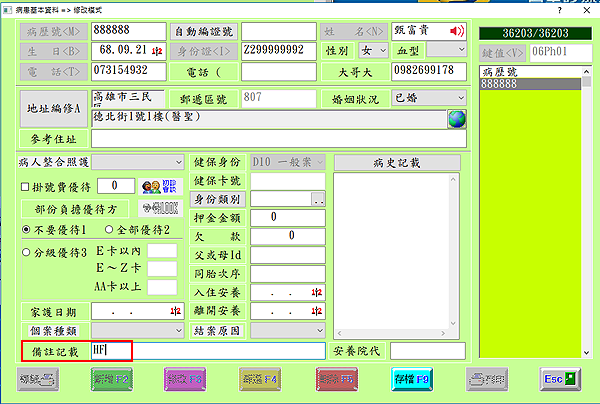Image resolution: width=600 pixels, height=404 pixels.
Task: Select the 分級優待3 radio option
Action: click(26, 252)
